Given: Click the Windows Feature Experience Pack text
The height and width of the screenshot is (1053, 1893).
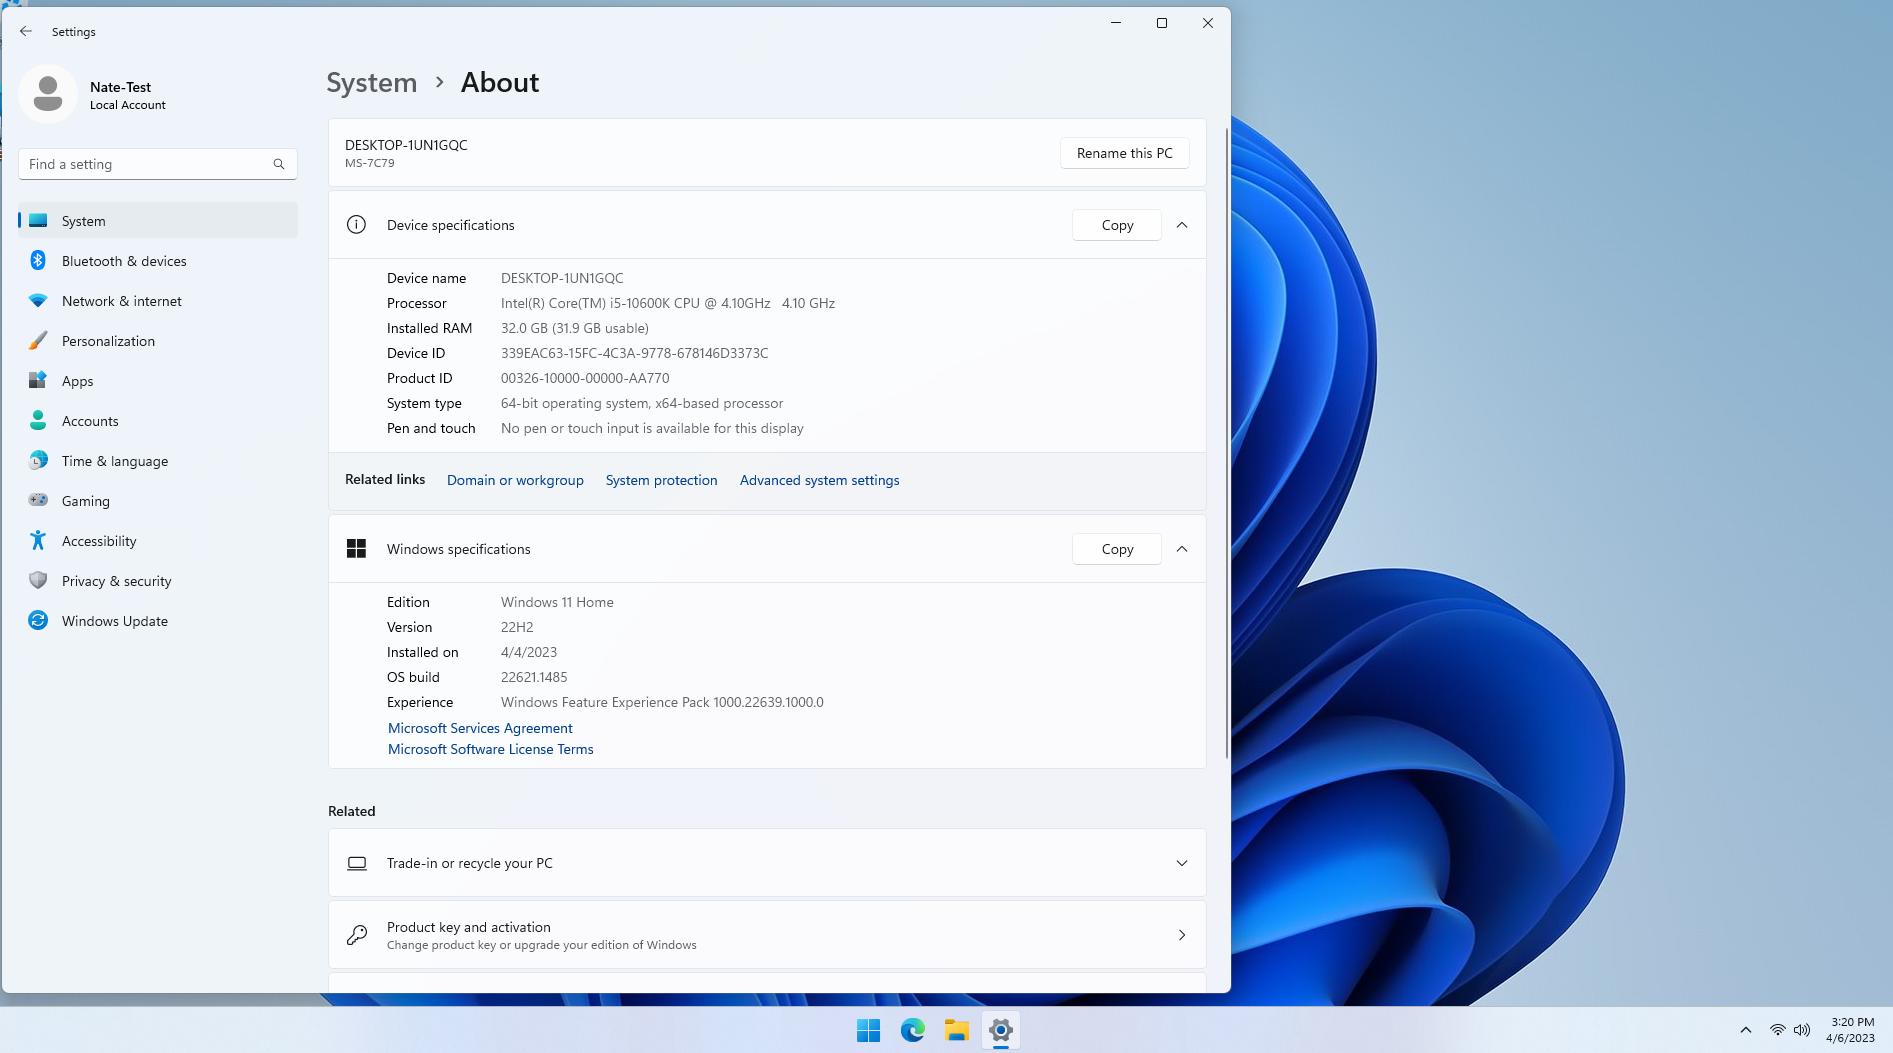Looking at the screenshot, I should (662, 702).
